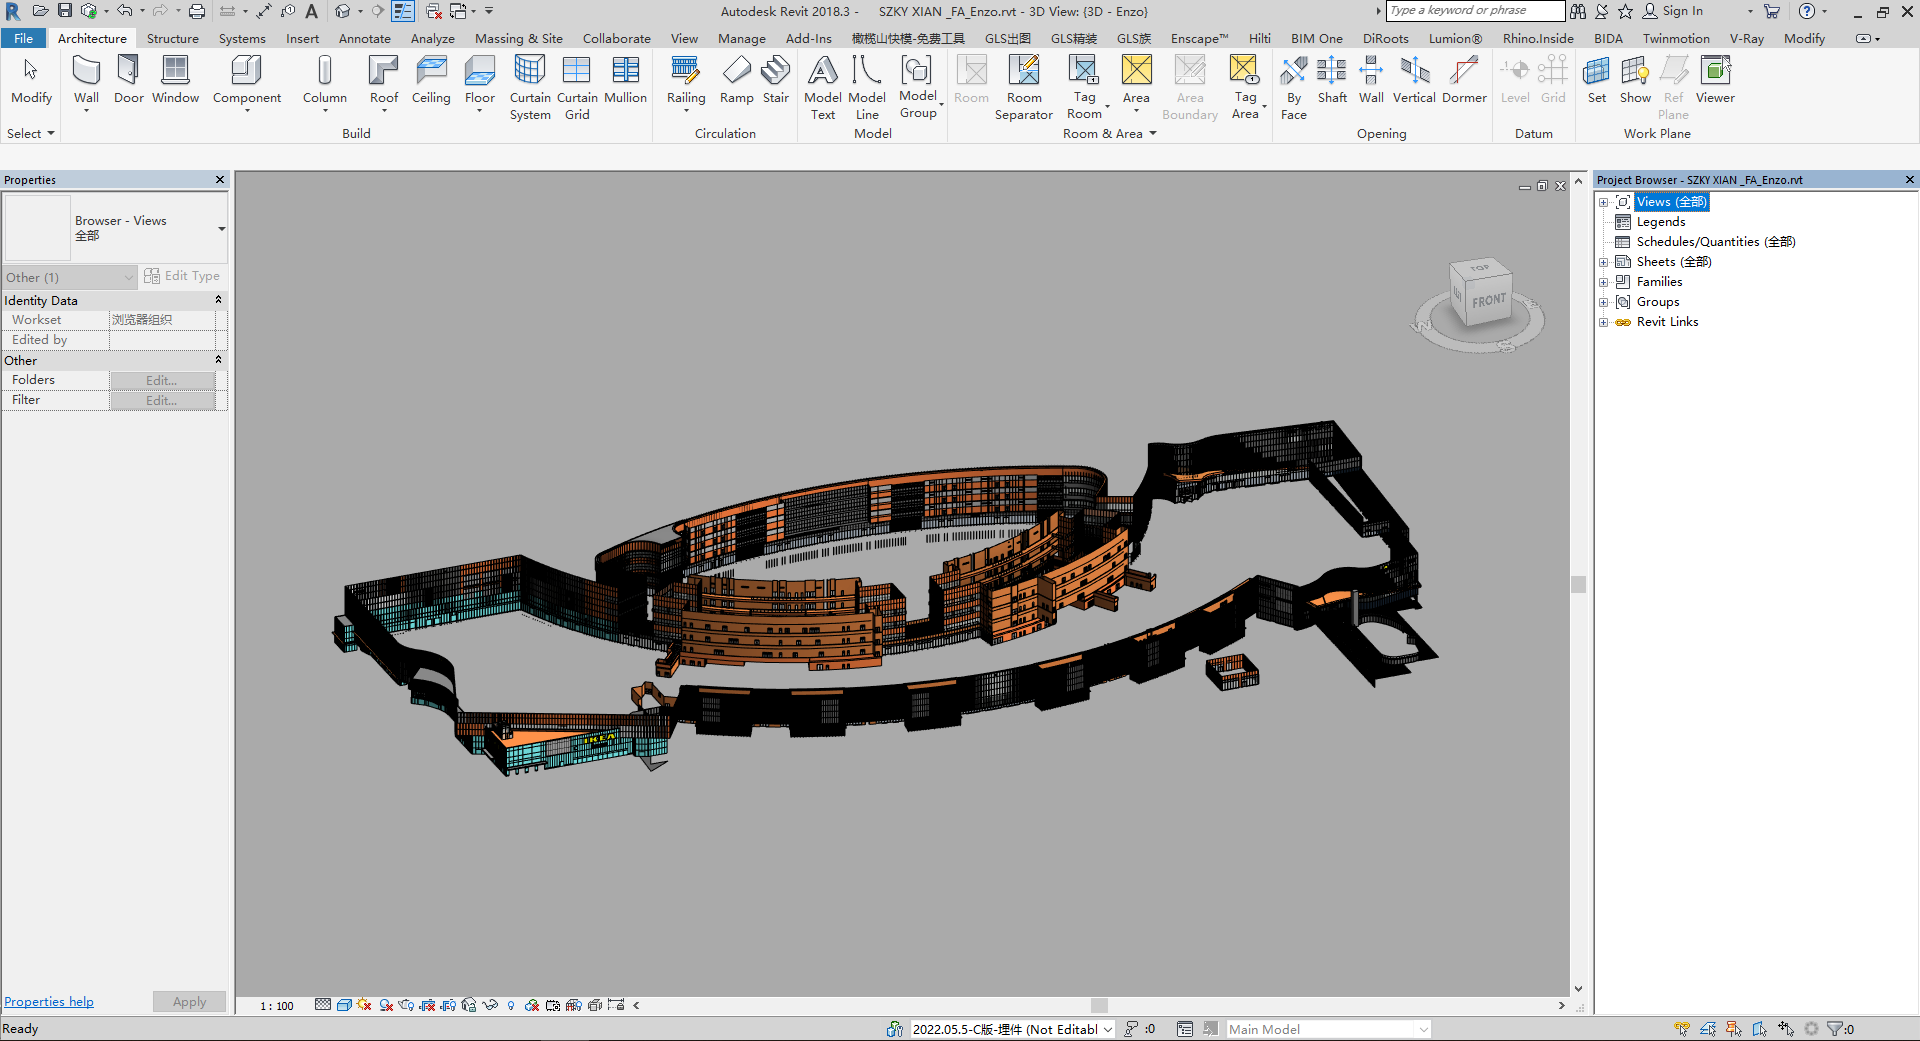Viewport: 1920px width, 1041px height.
Task: Select the Room Separator tool
Action: click(1023, 88)
